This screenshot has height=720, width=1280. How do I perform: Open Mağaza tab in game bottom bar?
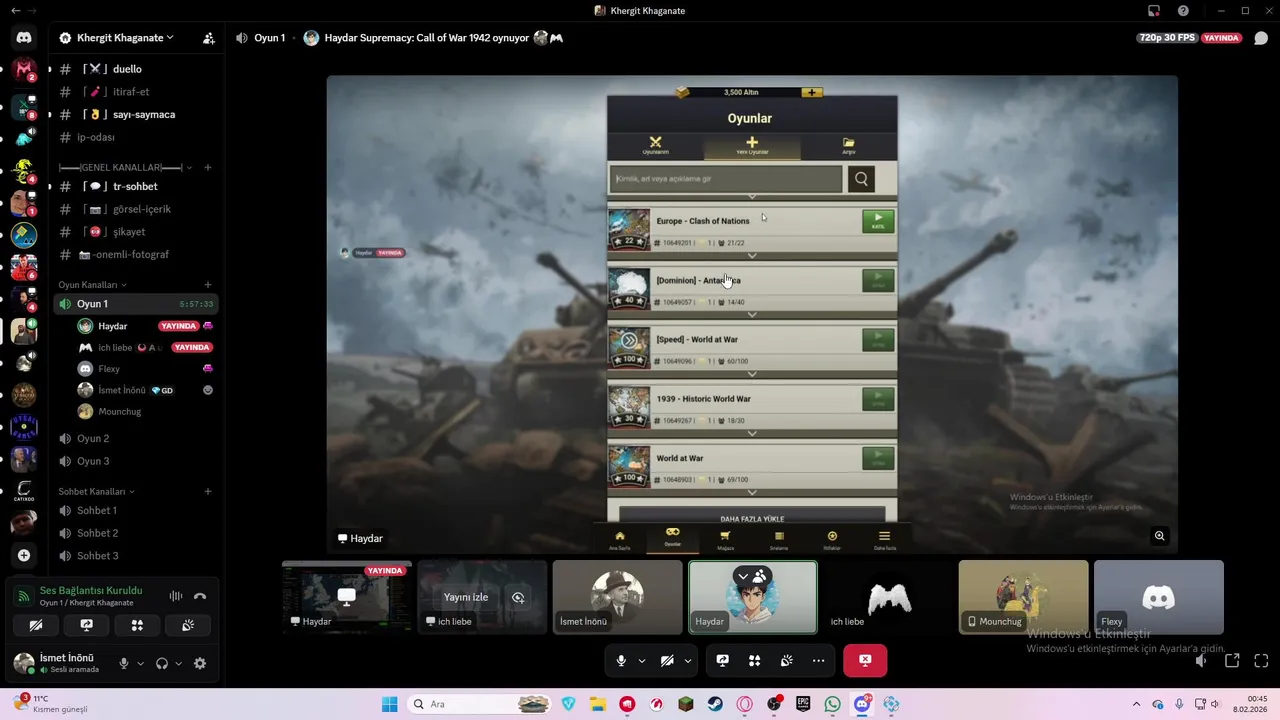point(725,540)
